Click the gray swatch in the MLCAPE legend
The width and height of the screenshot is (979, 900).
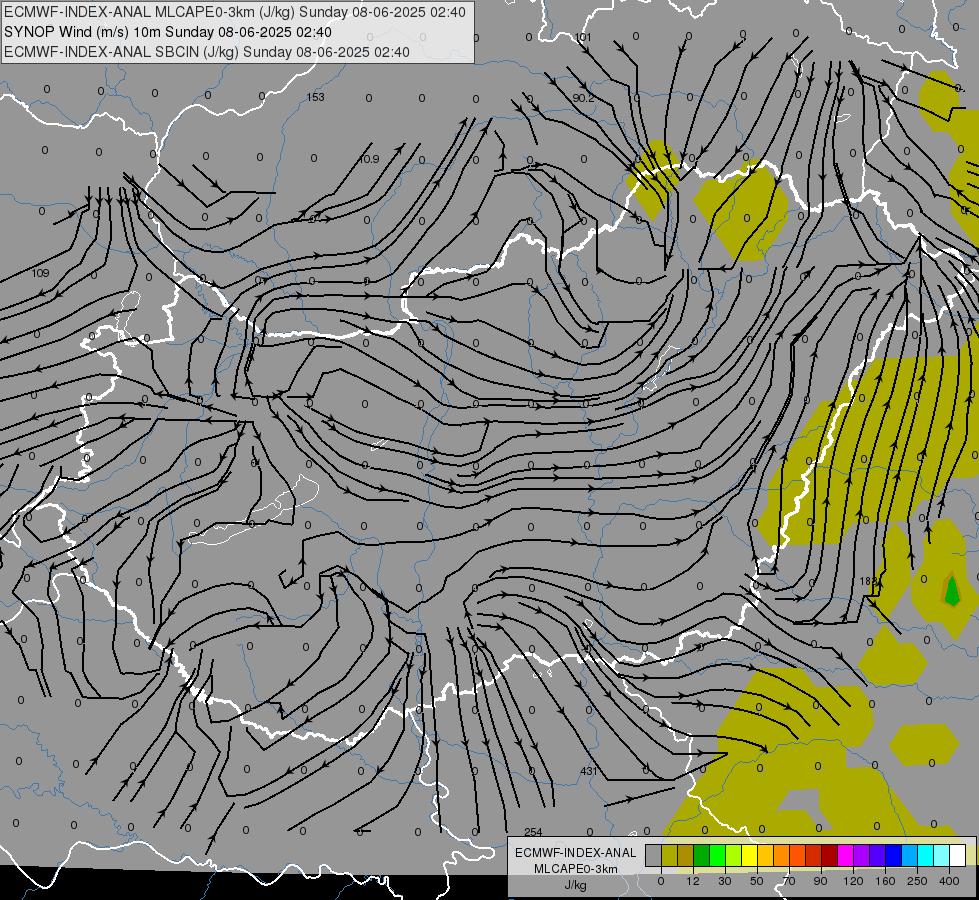[x=654, y=855]
